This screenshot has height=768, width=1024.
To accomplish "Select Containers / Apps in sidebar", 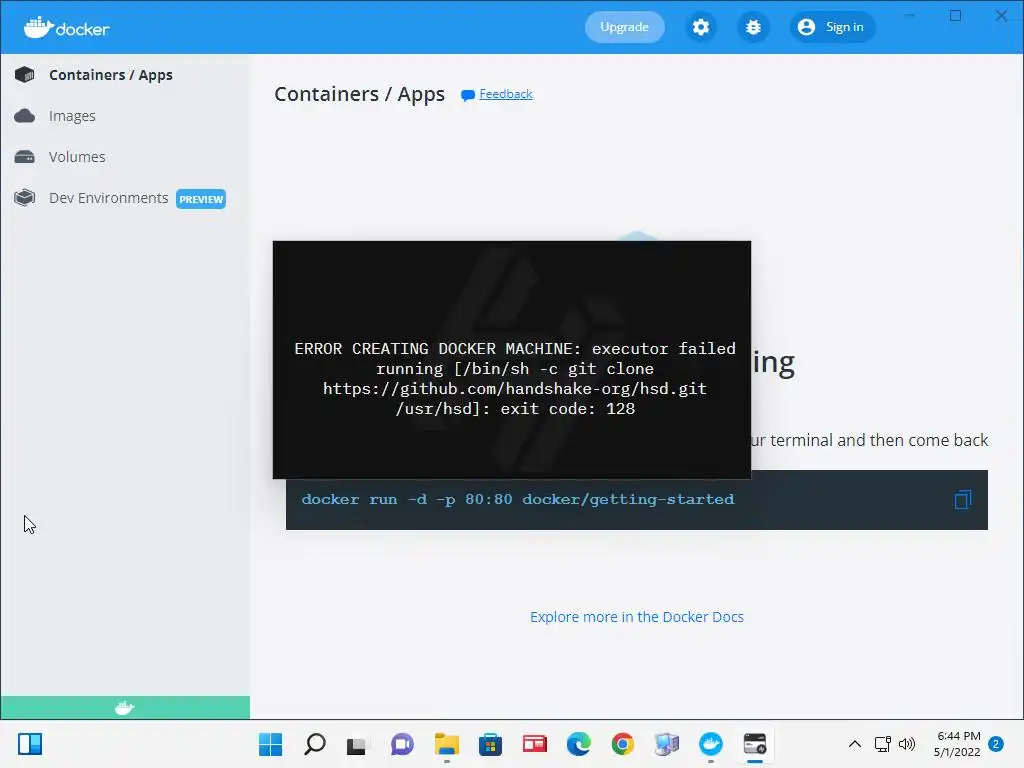I will pos(111,75).
